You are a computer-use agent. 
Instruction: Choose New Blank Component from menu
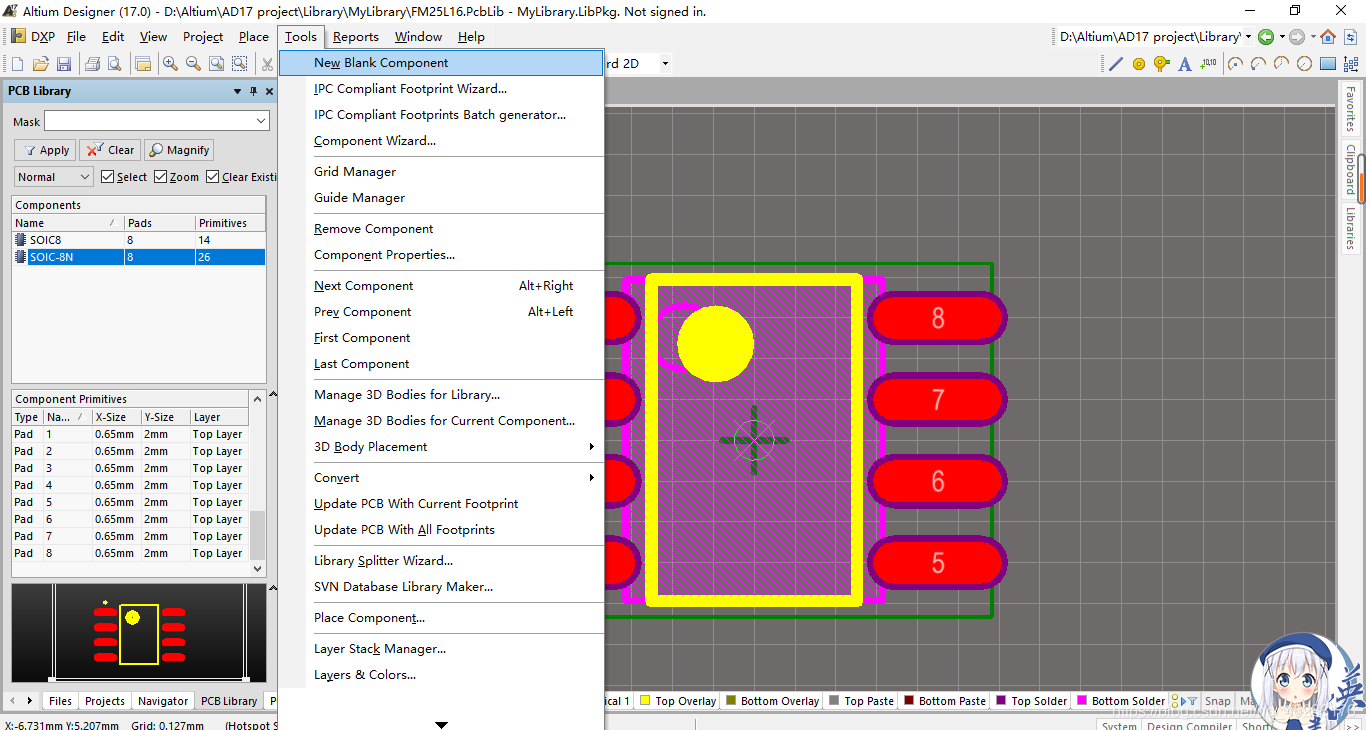[381, 62]
